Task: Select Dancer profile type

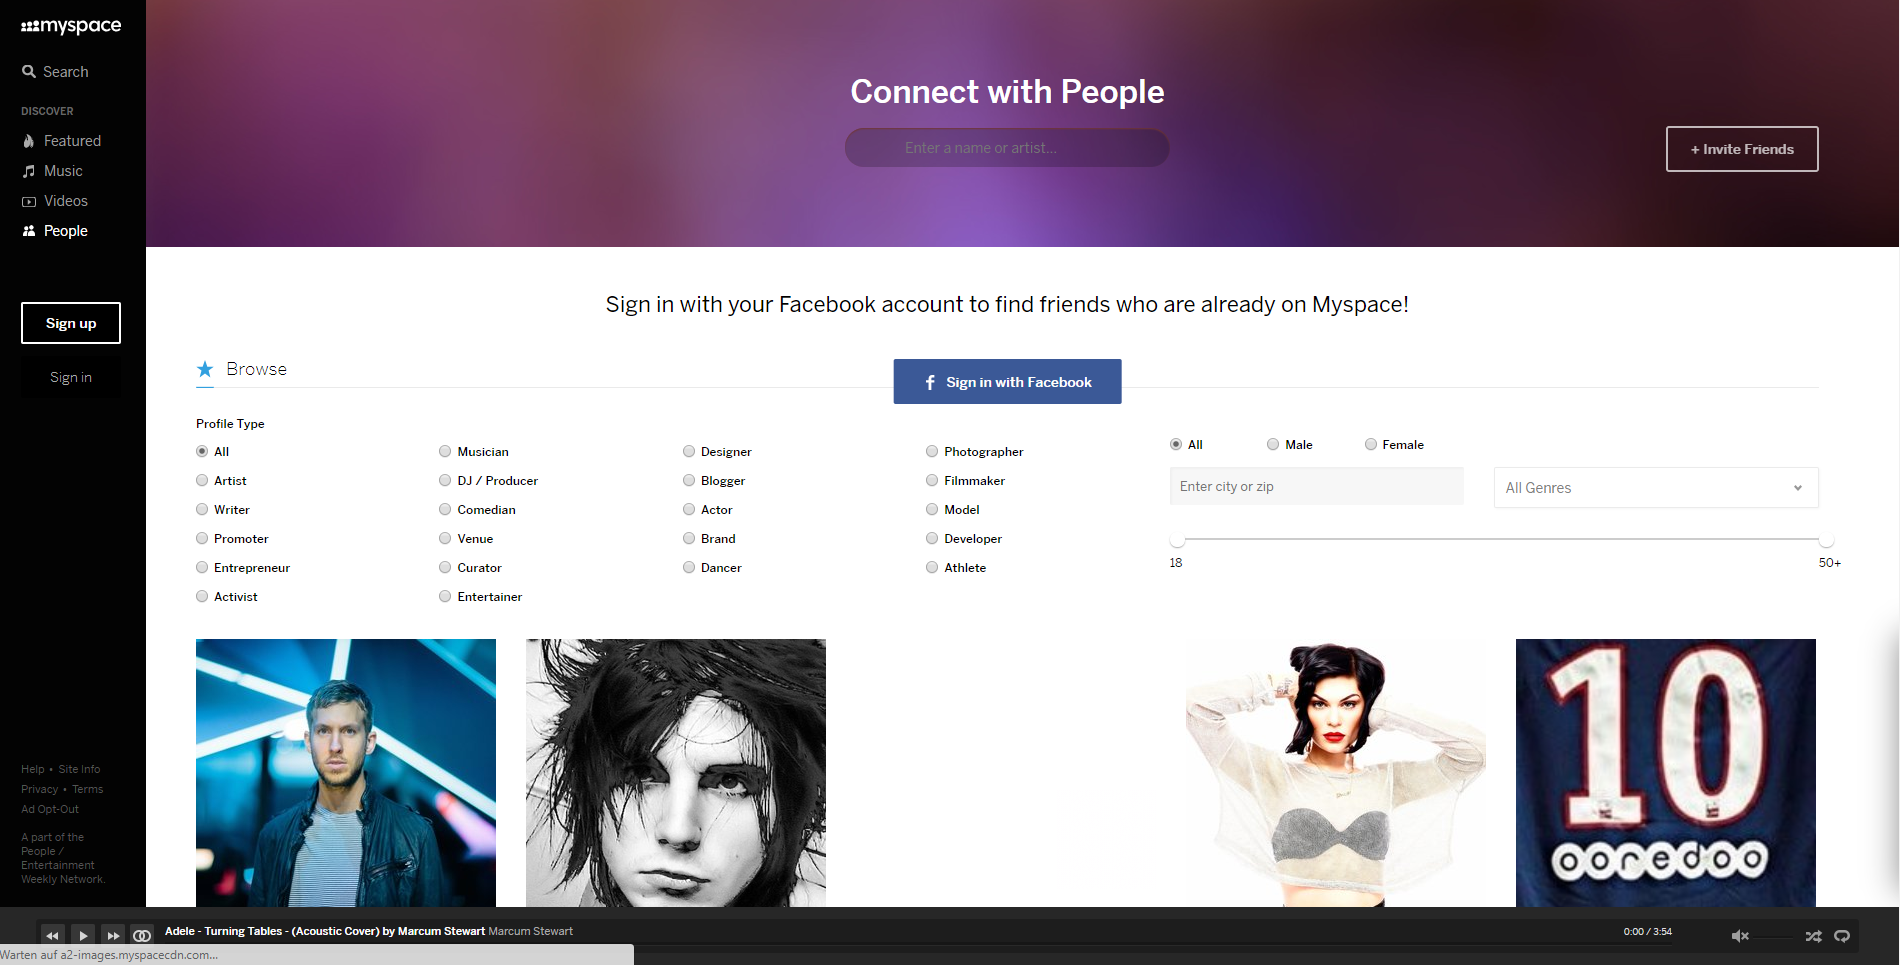Action: pyautogui.click(x=689, y=568)
